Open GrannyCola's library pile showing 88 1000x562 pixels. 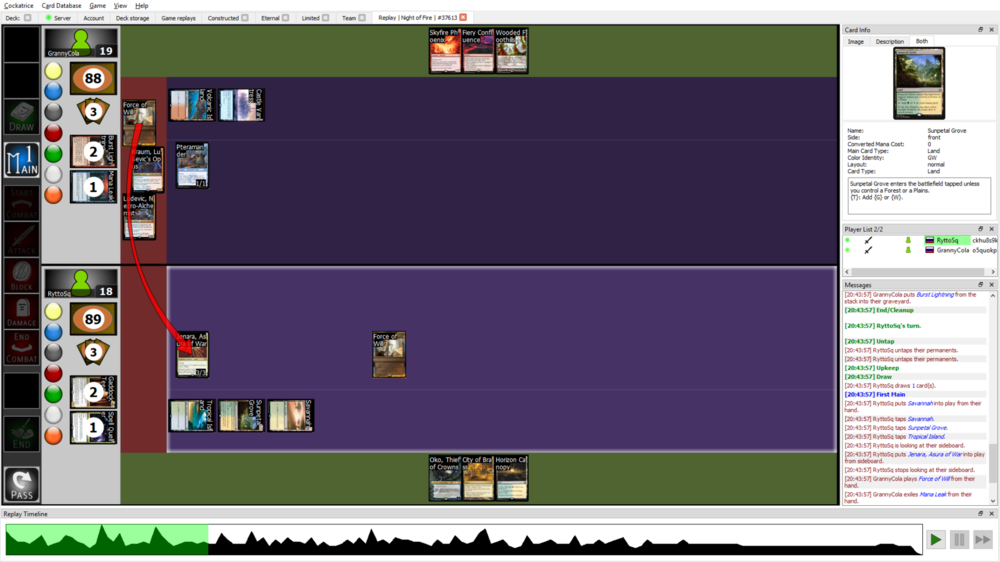[x=93, y=79]
